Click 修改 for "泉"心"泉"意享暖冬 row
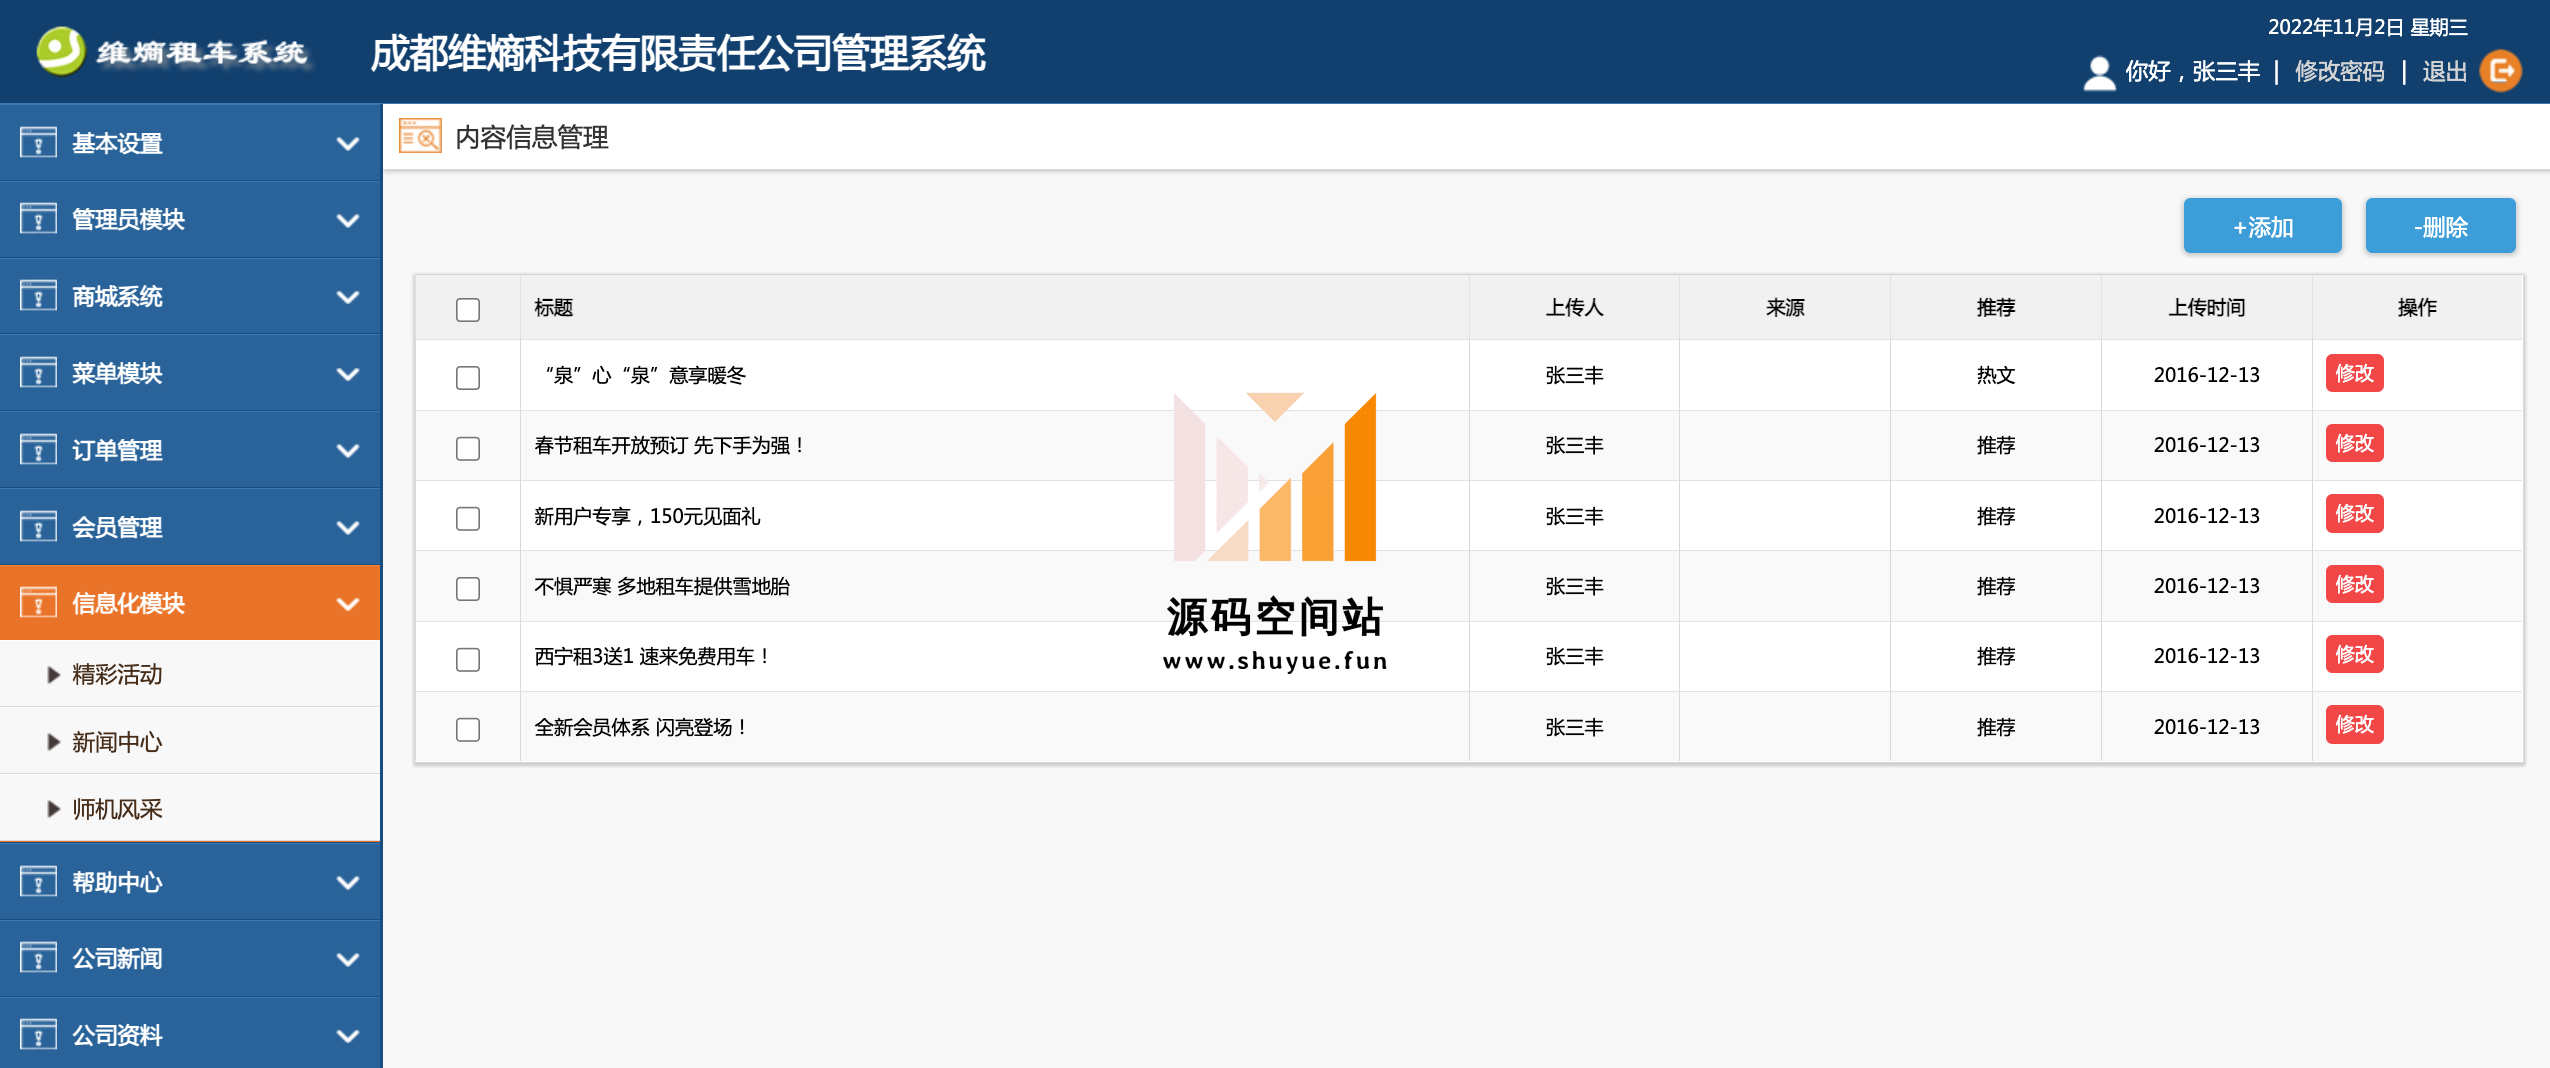 click(x=2354, y=373)
